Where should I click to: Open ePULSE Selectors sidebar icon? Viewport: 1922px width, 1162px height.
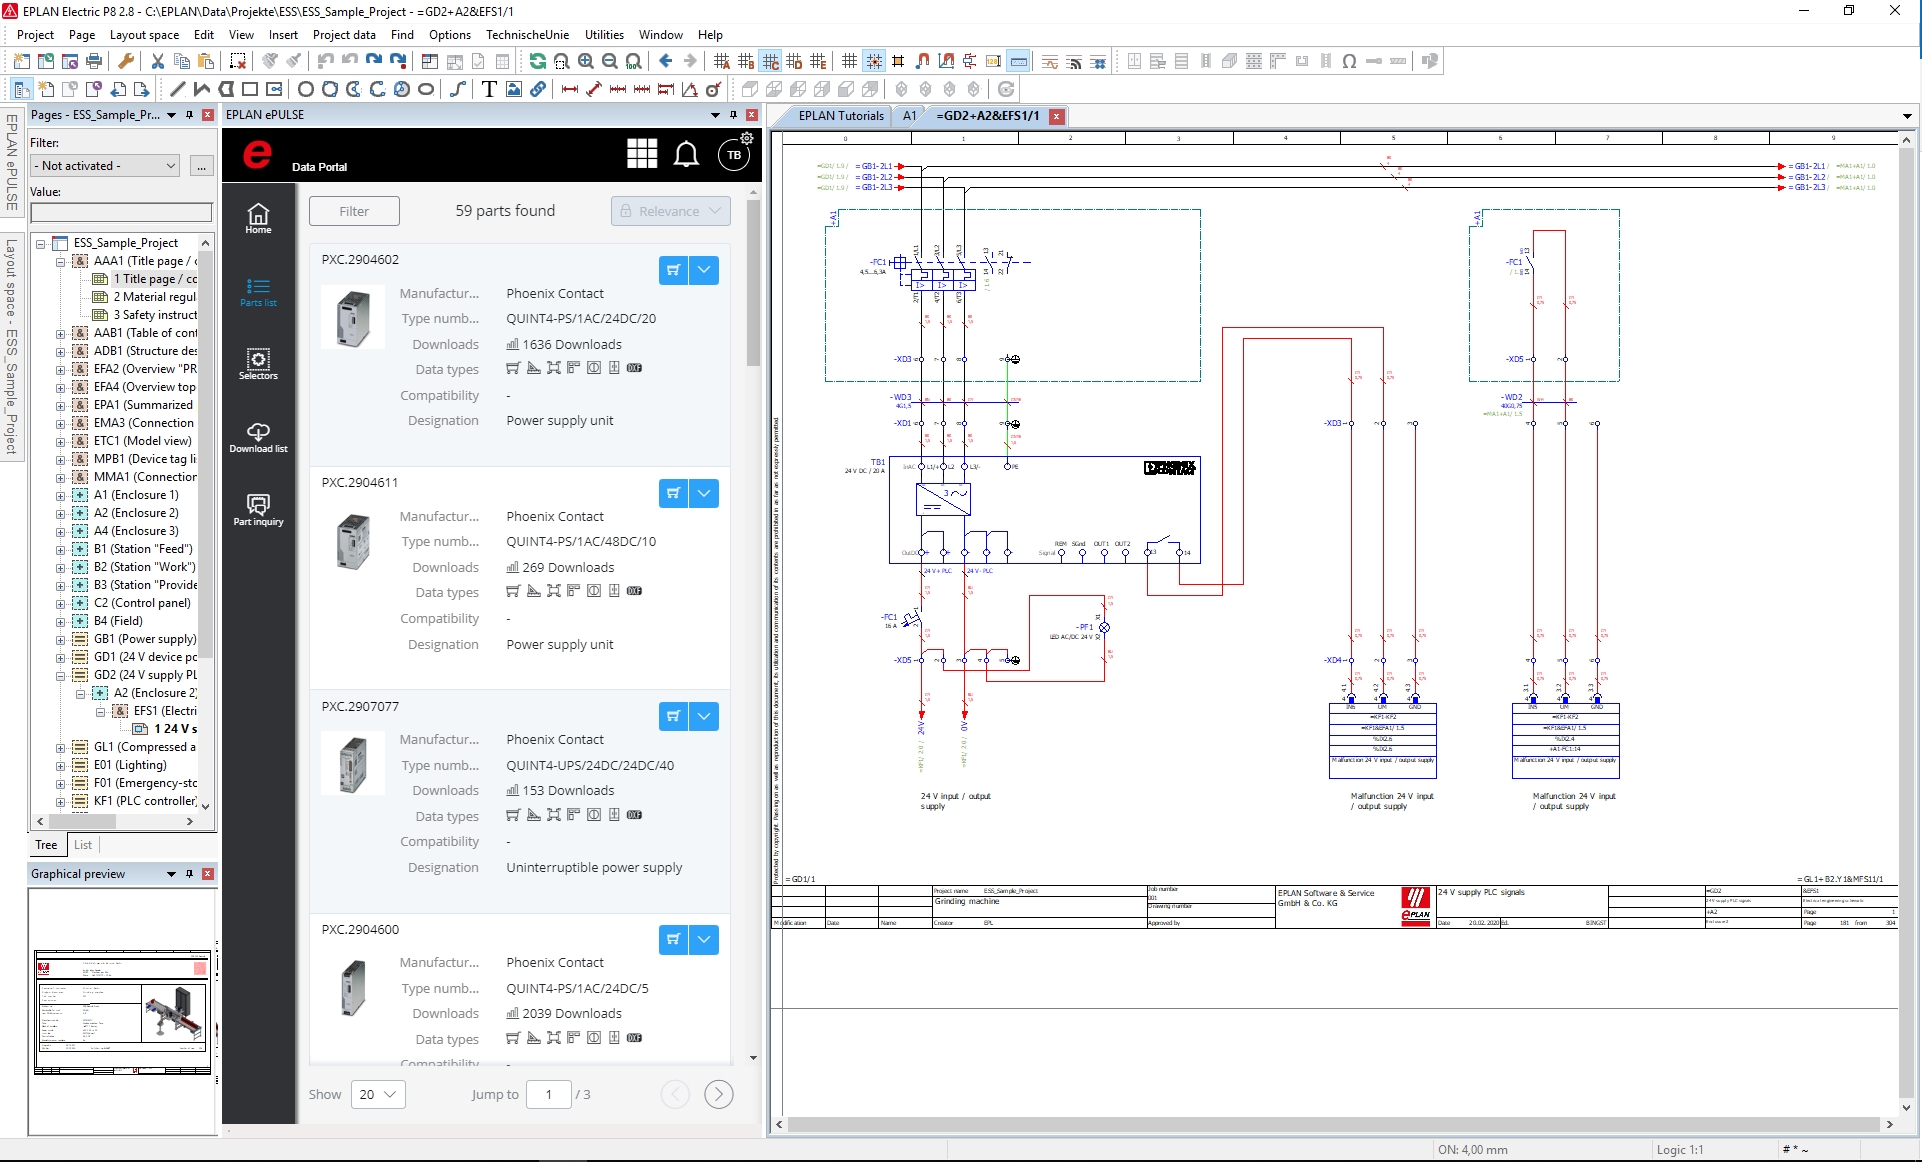258,364
